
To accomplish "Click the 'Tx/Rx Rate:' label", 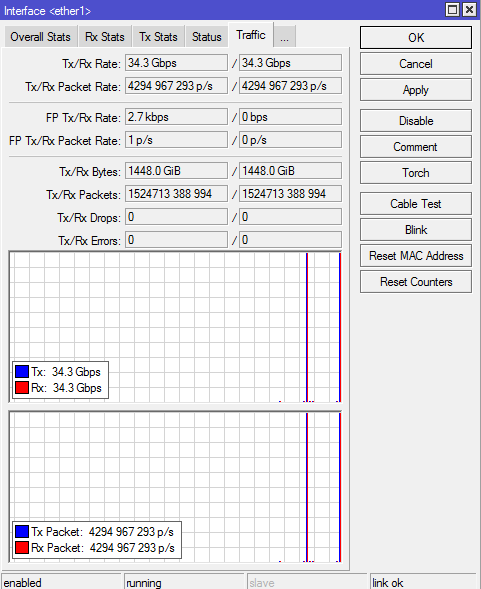I will 91,64.
